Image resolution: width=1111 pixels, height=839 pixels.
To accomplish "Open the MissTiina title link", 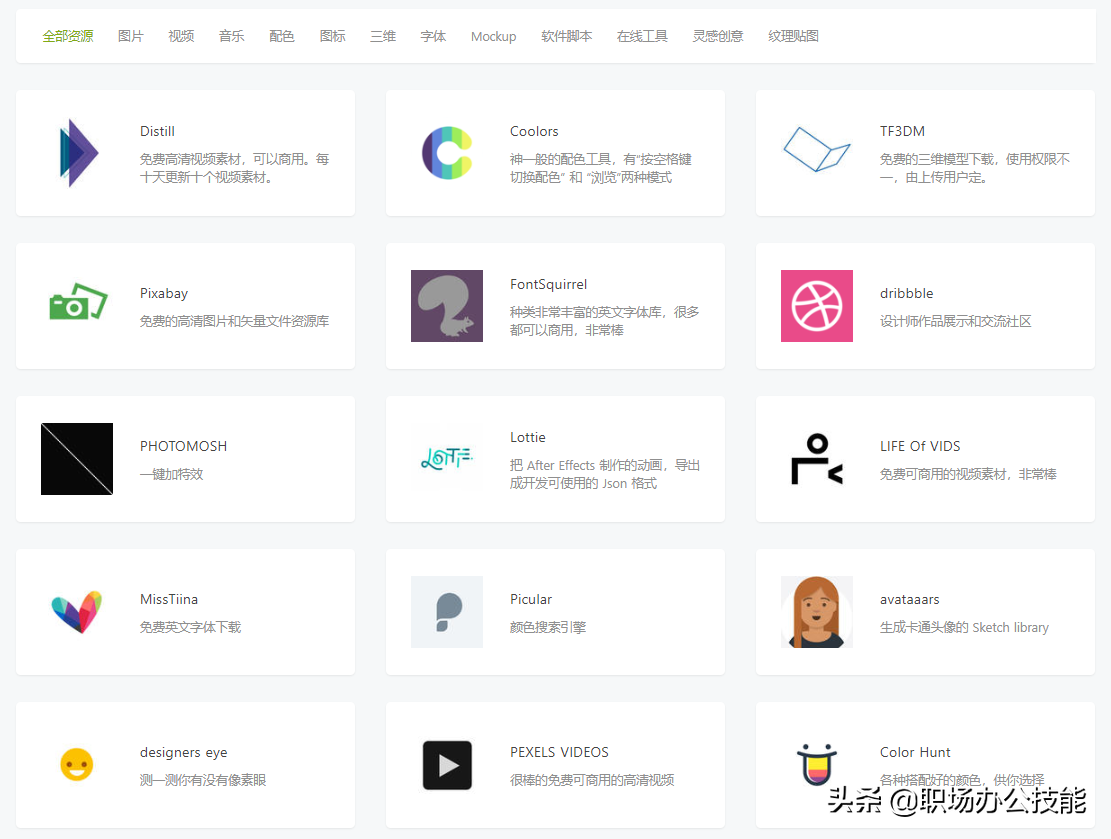I will [169, 599].
